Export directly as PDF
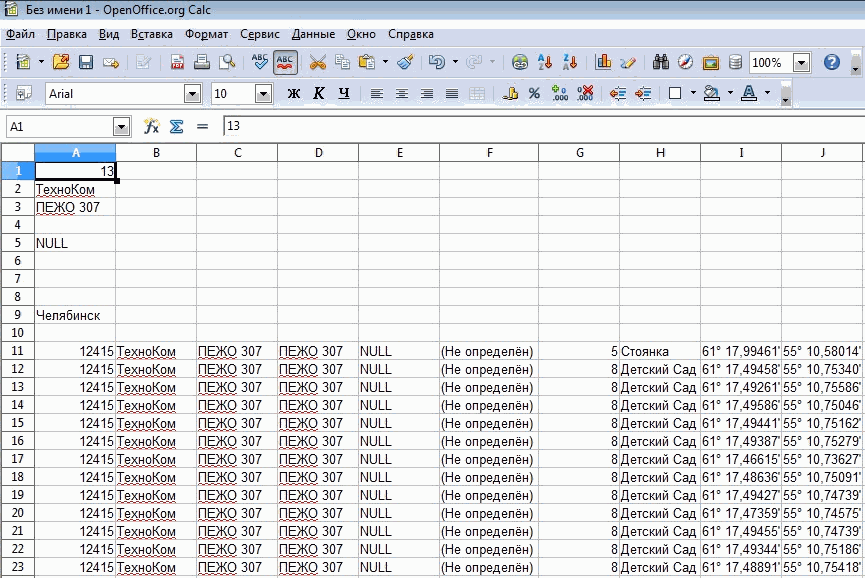 [x=177, y=62]
